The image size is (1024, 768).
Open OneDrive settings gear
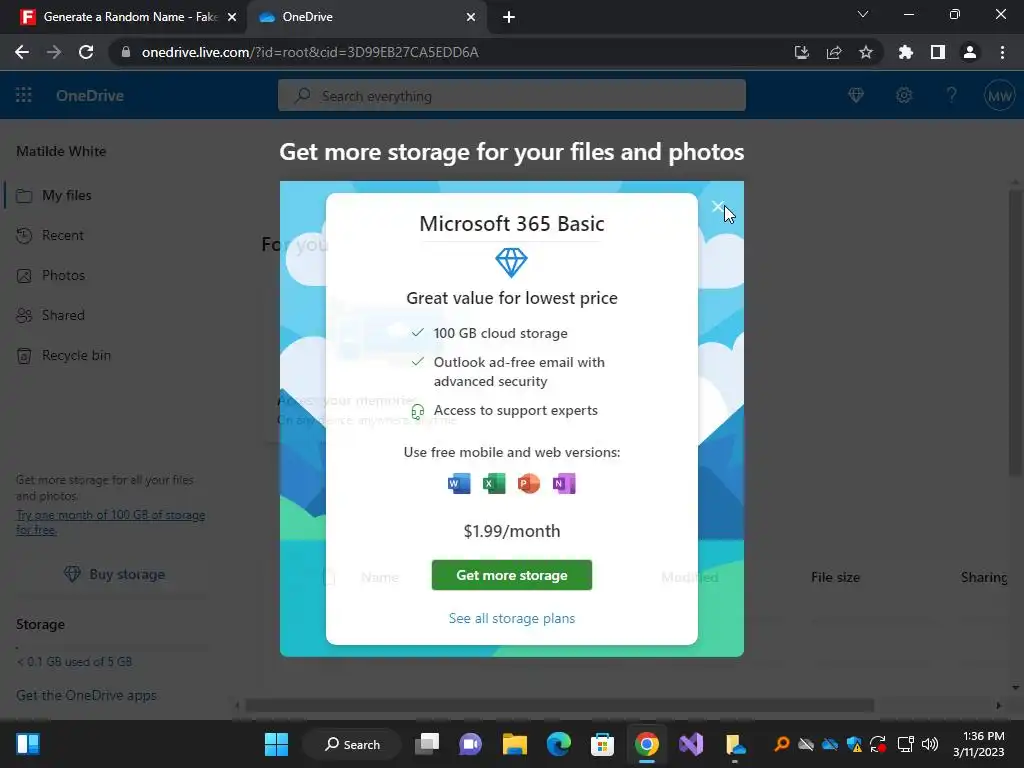tap(904, 95)
